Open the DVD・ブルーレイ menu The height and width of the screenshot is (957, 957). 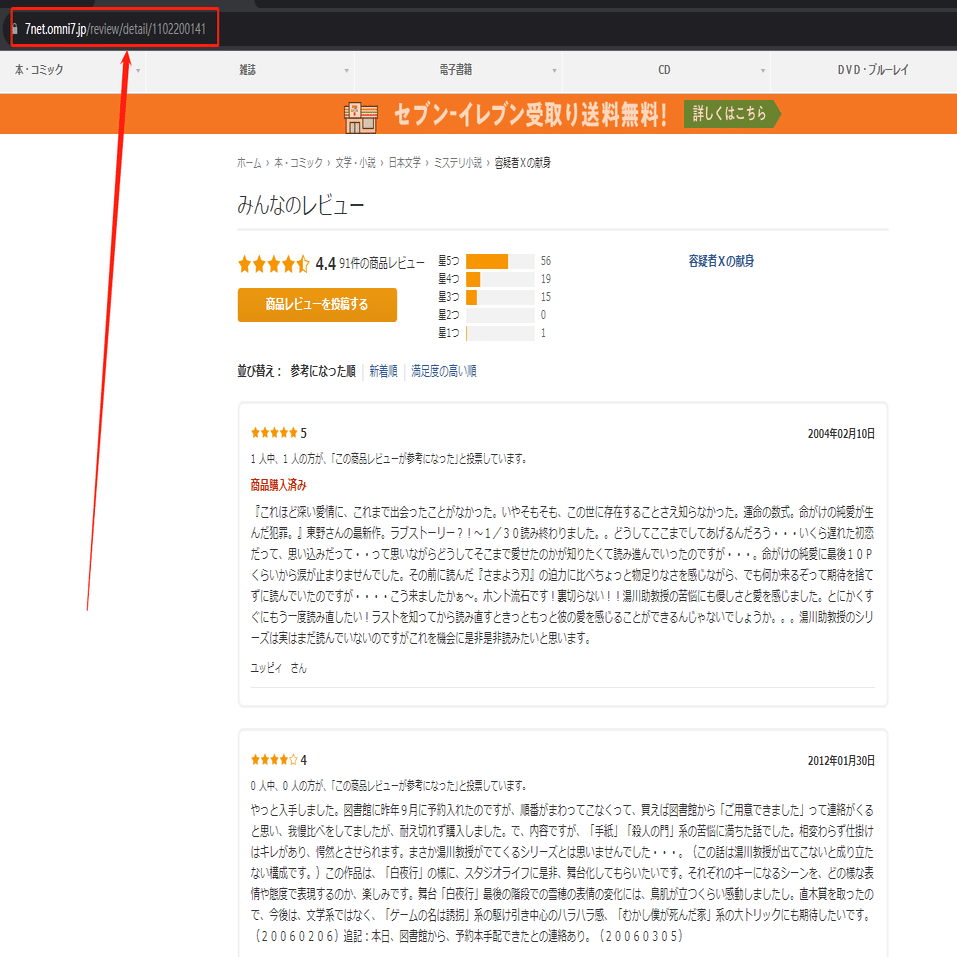873,70
